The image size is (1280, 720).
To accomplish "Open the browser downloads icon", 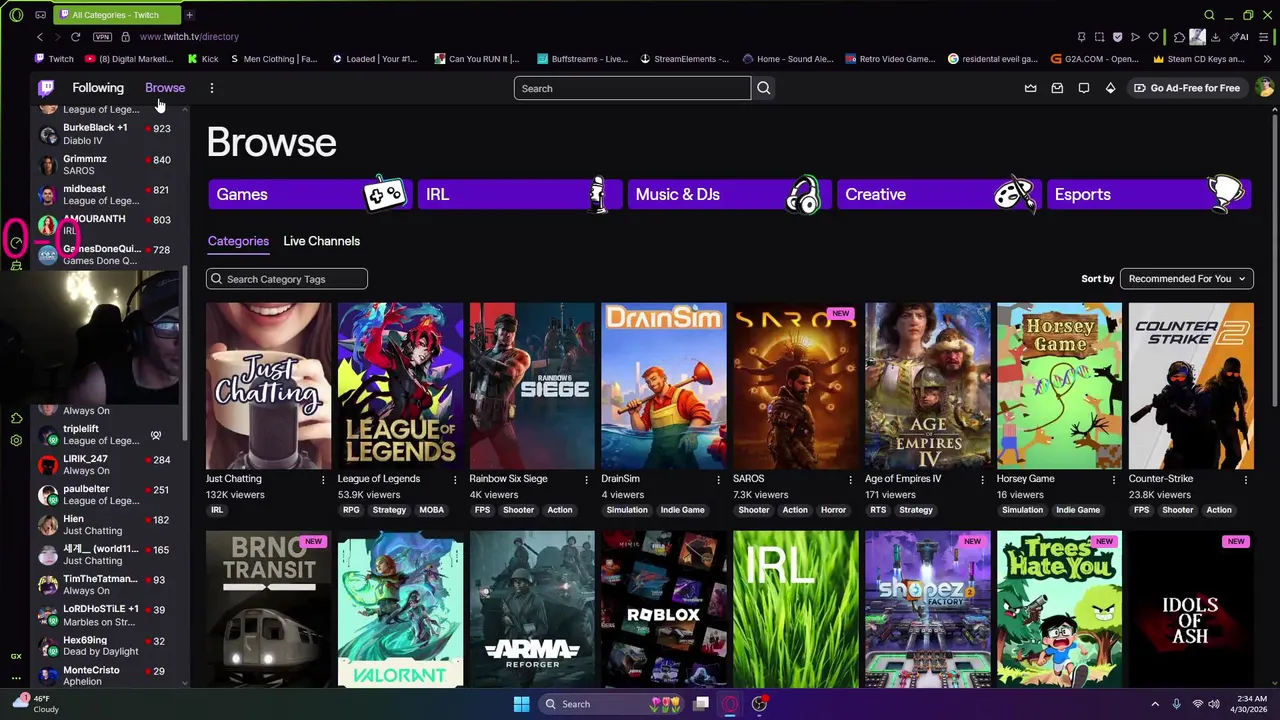I will pyautogui.click(x=1215, y=37).
